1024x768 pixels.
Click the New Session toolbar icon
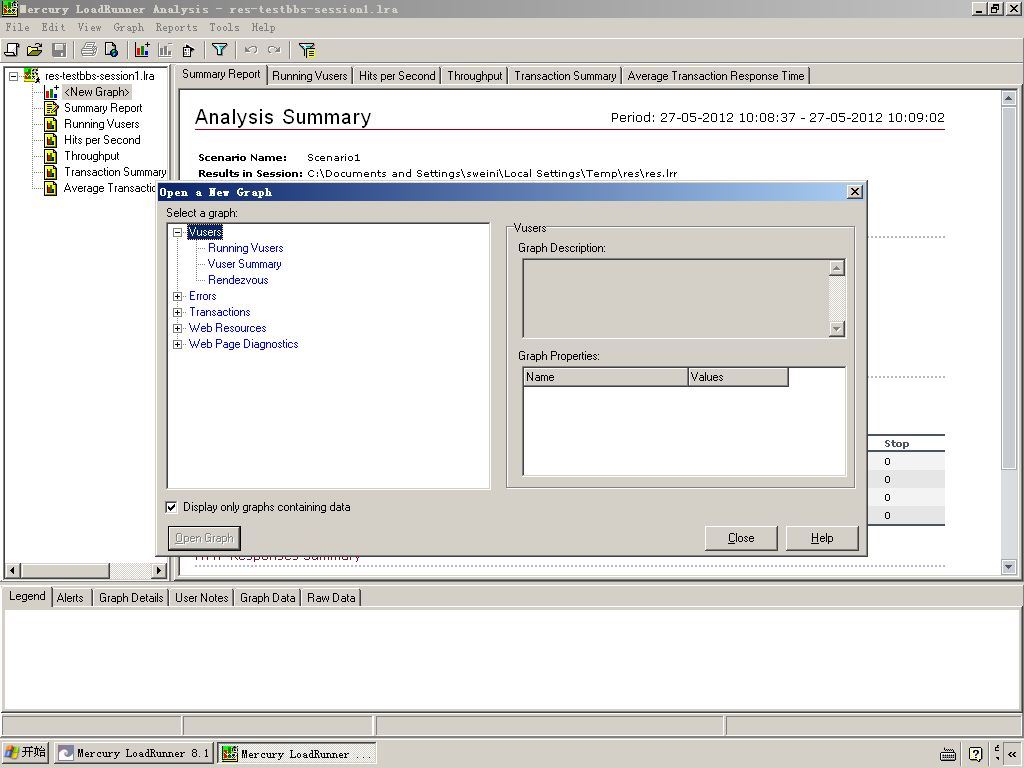pyautogui.click(x=12, y=50)
